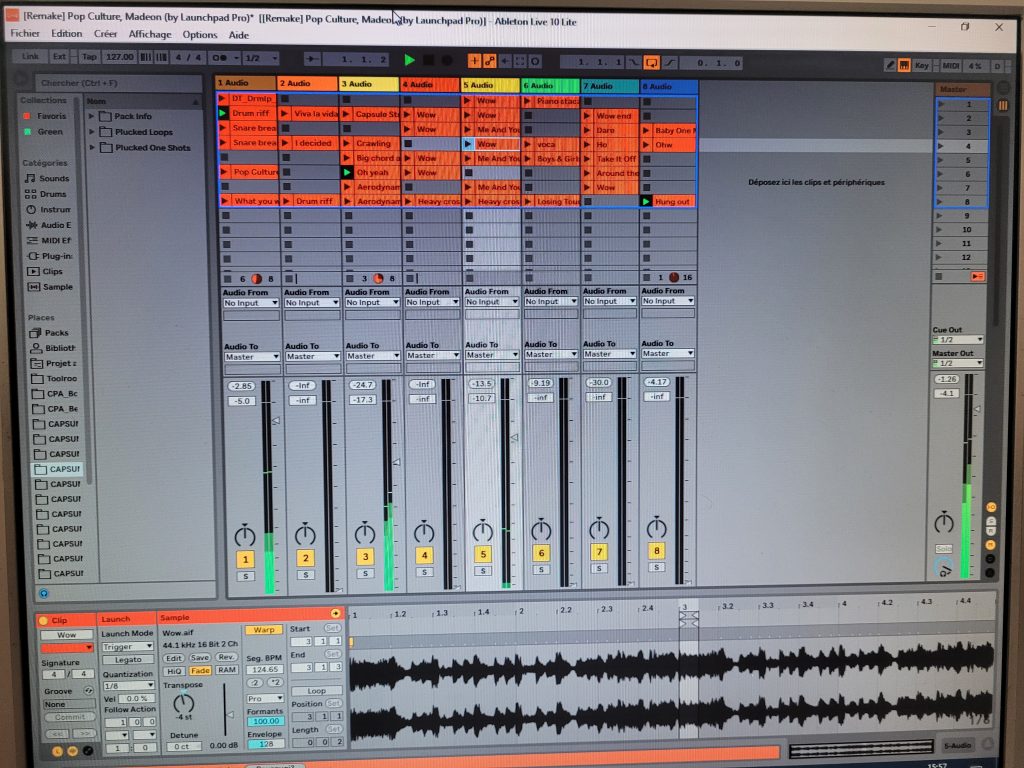Screen dimensions: 1024x768
Task: Solo track 4 with S button
Action: (x=424, y=572)
